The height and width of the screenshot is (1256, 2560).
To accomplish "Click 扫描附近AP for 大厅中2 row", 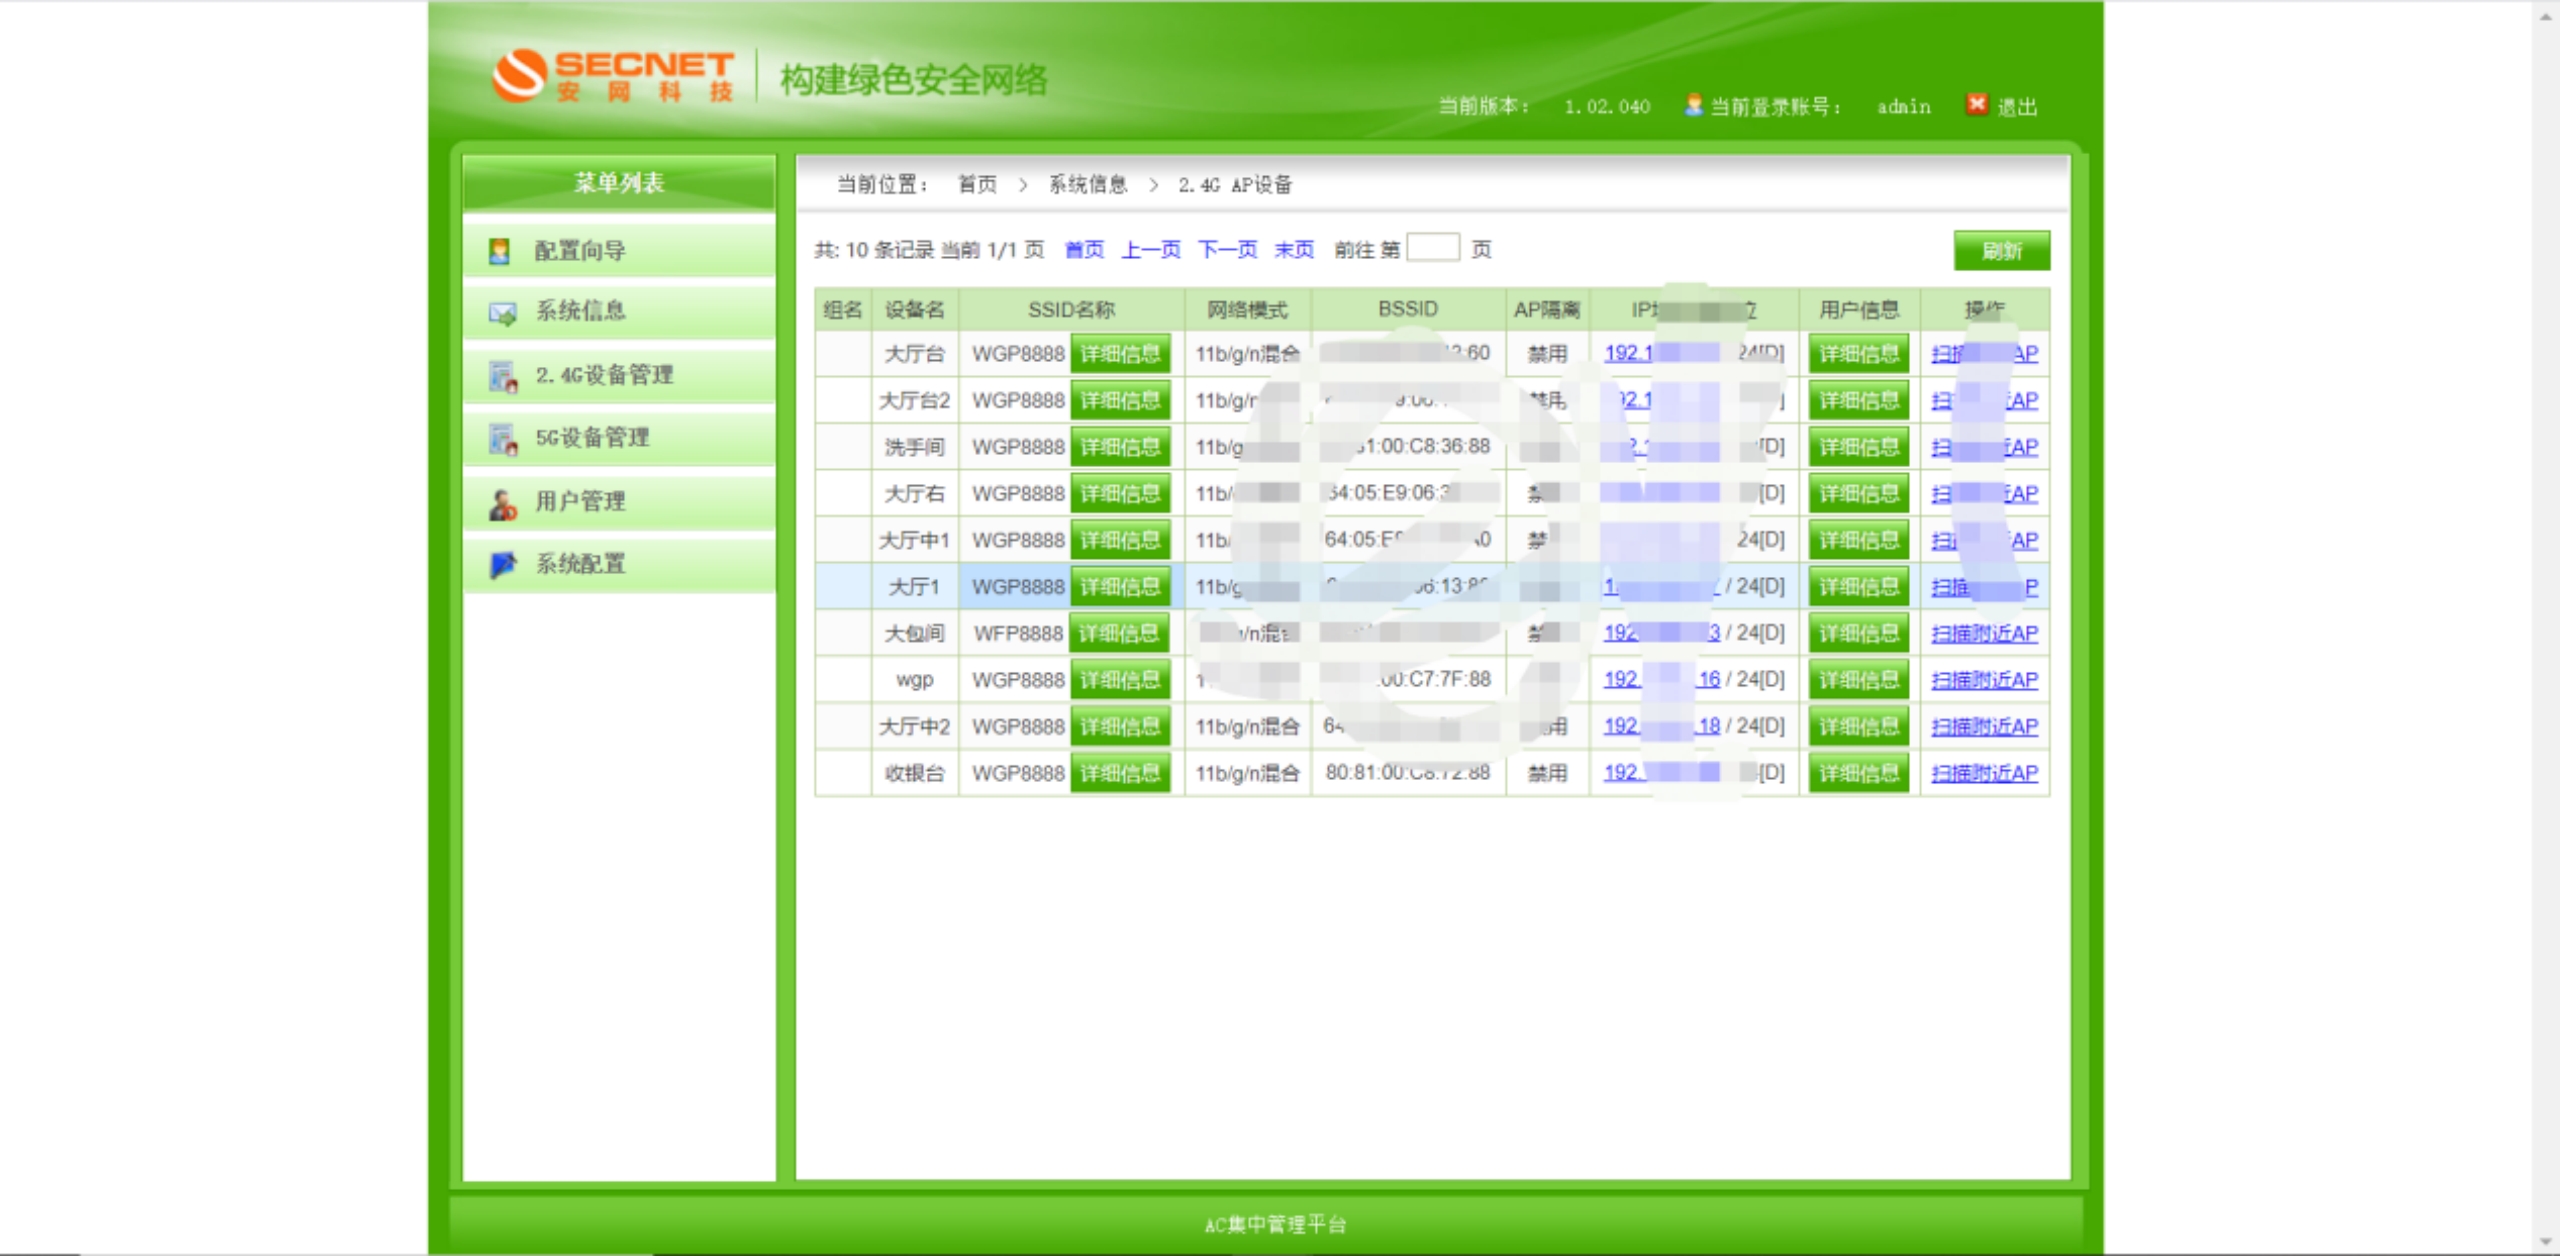I will pyautogui.click(x=1984, y=727).
